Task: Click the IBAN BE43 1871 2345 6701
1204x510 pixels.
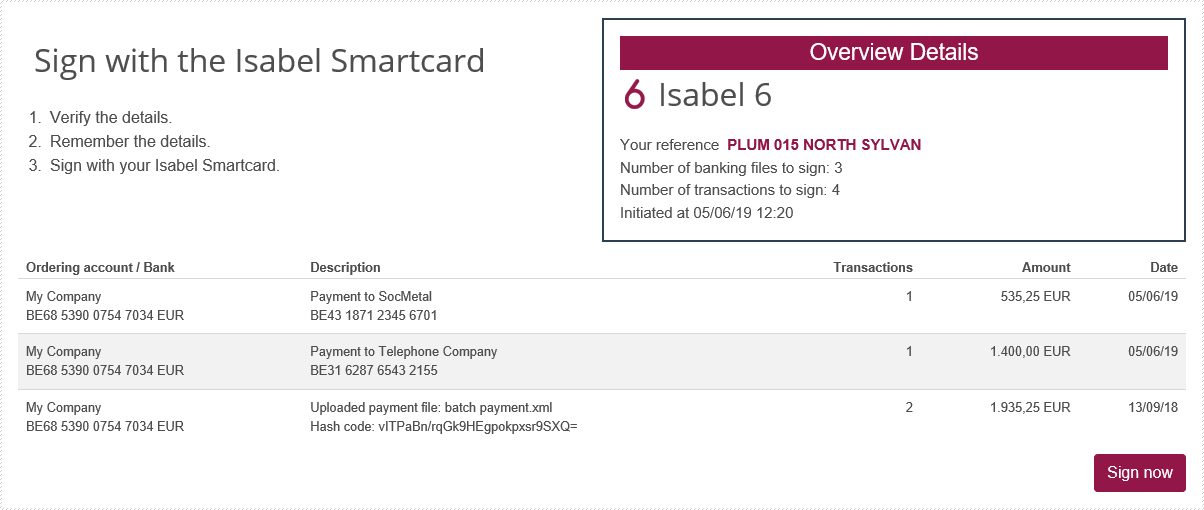Action: click(x=374, y=315)
